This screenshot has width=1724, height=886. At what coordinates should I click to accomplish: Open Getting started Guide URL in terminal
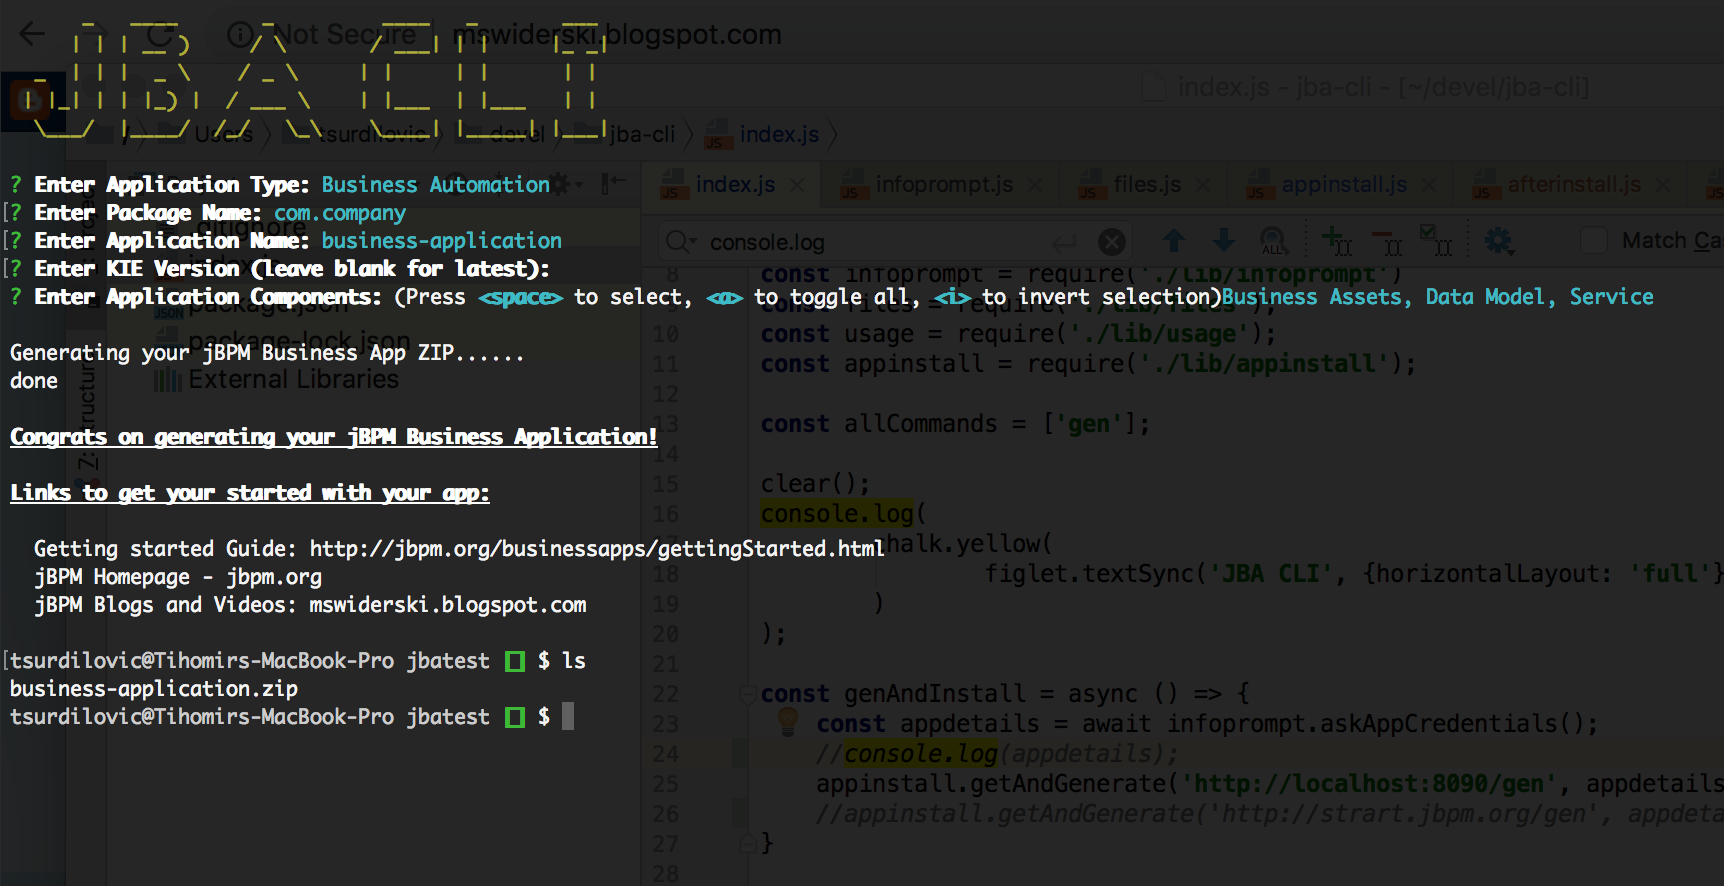point(597,549)
